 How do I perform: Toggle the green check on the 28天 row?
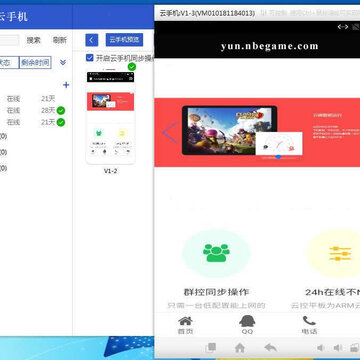coord(61,110)
